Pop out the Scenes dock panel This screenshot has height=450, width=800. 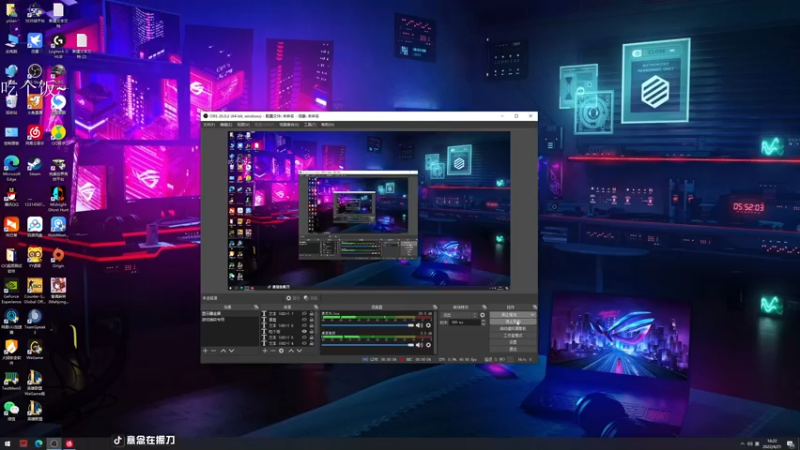click(256, 307)
